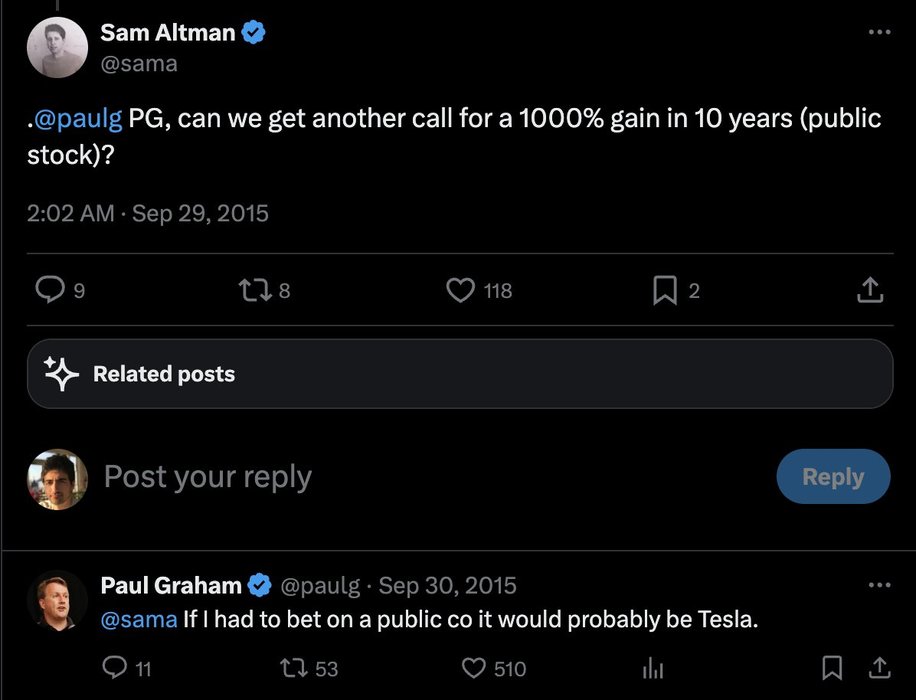Click the Post your reply text field
Image resolution: width=916 pixels, height=700 pixels.
tap(432, 476)
